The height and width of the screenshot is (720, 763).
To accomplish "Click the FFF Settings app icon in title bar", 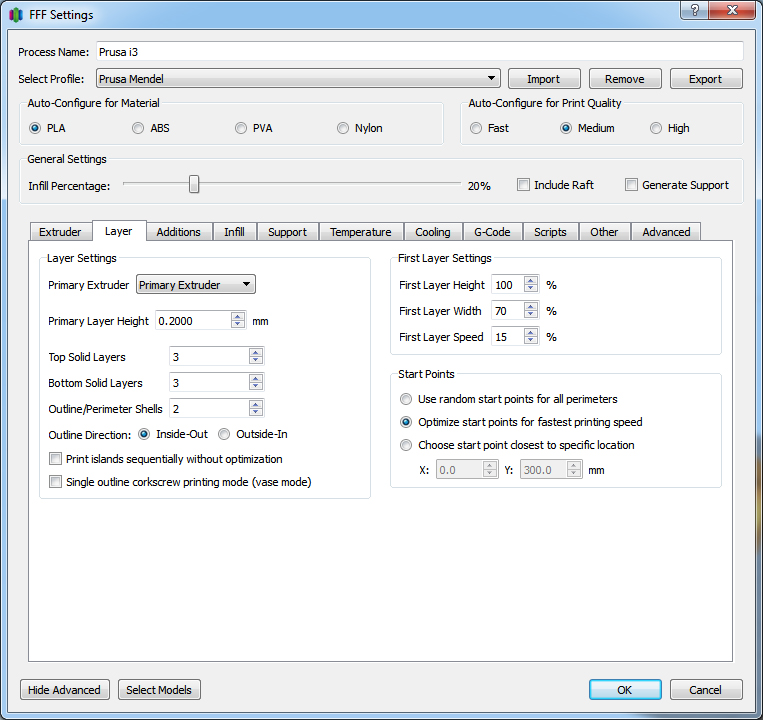I will point(16,15).
